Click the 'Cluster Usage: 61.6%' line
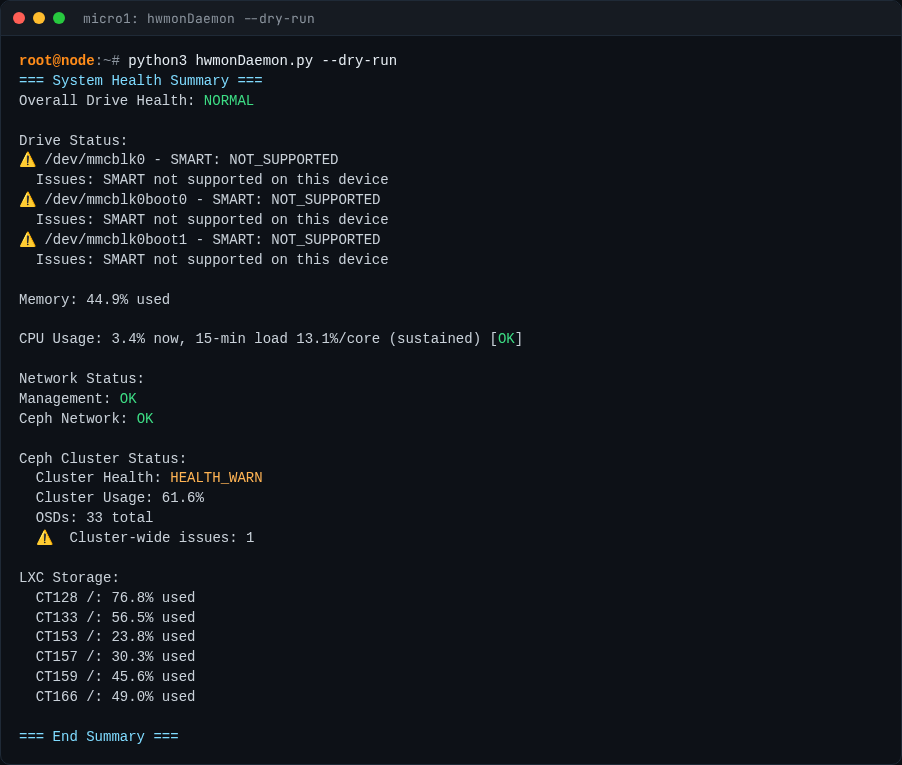The image size is (902, 765). (120, 498)
